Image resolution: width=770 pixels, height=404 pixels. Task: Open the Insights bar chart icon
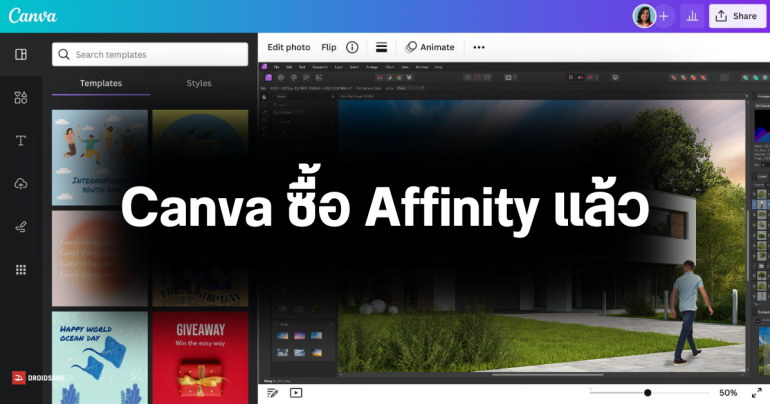[x=692, y=16]
